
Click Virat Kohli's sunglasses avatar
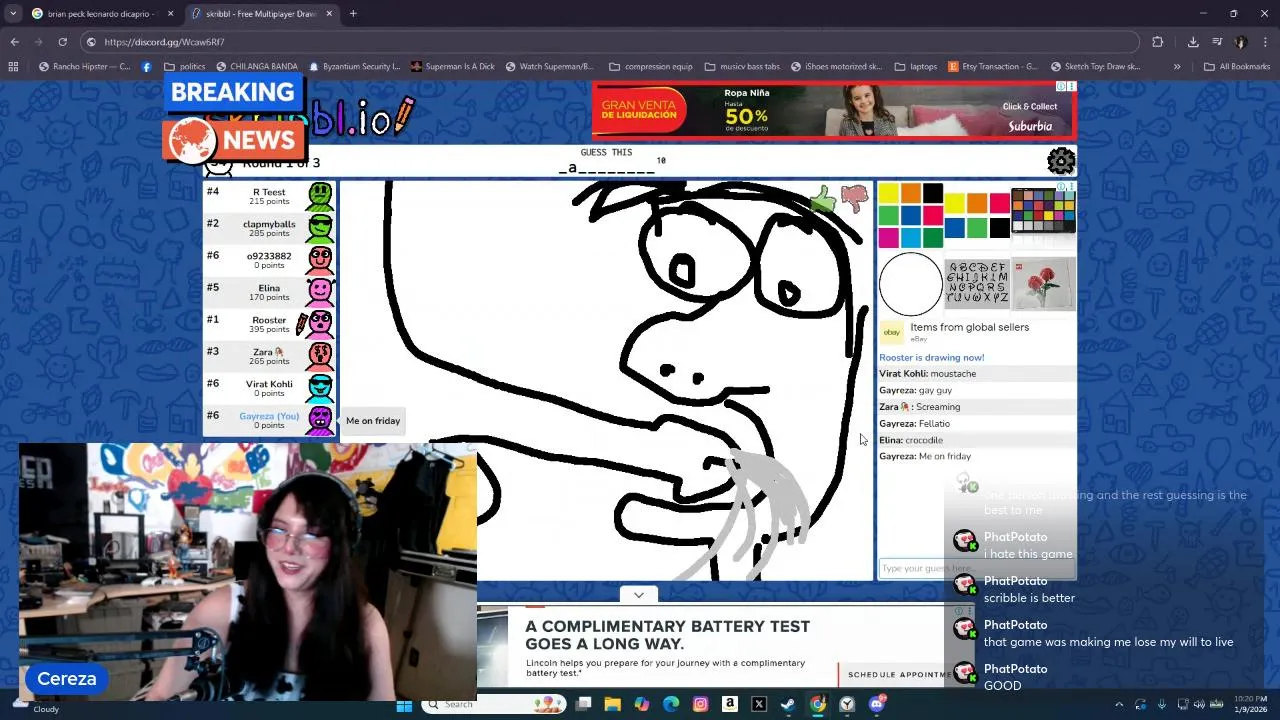pyautogui.click(x=320, y=388)
